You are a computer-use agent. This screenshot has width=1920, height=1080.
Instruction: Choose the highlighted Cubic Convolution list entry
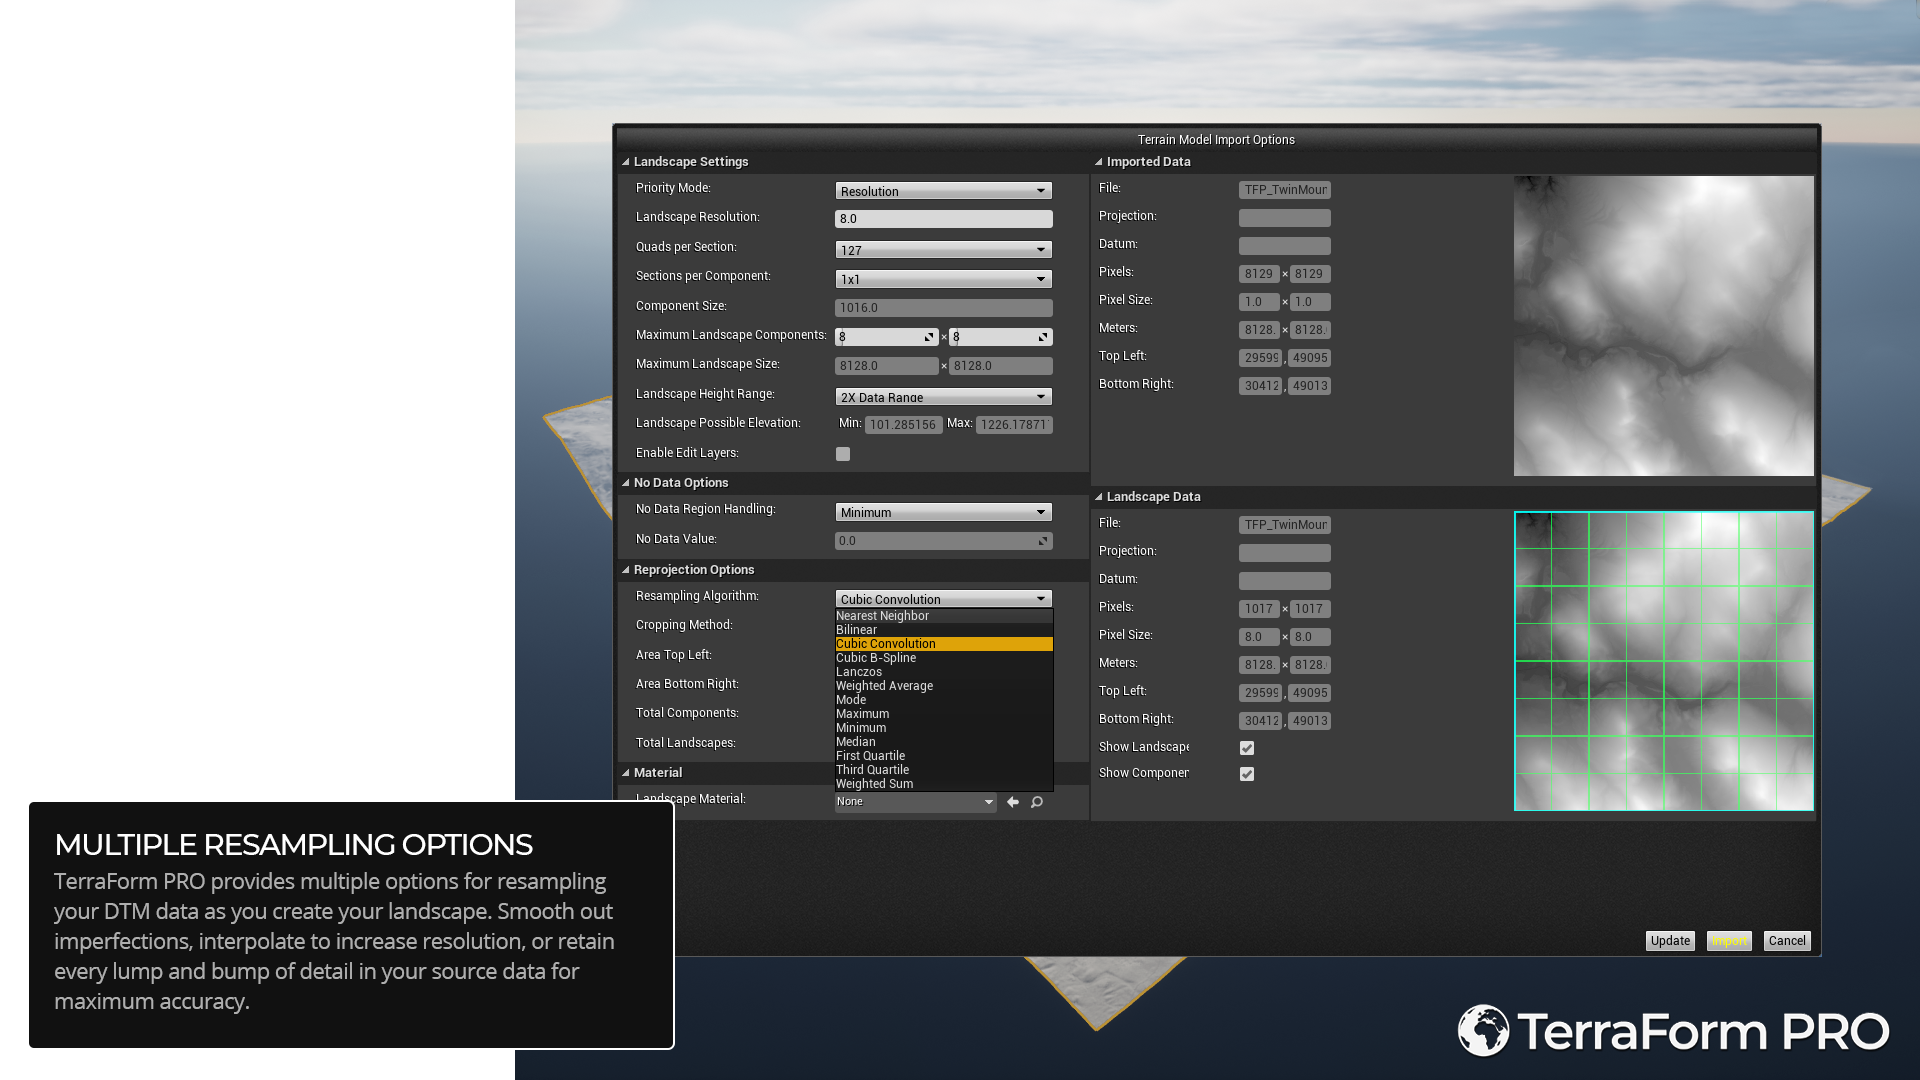click(944, 644)
